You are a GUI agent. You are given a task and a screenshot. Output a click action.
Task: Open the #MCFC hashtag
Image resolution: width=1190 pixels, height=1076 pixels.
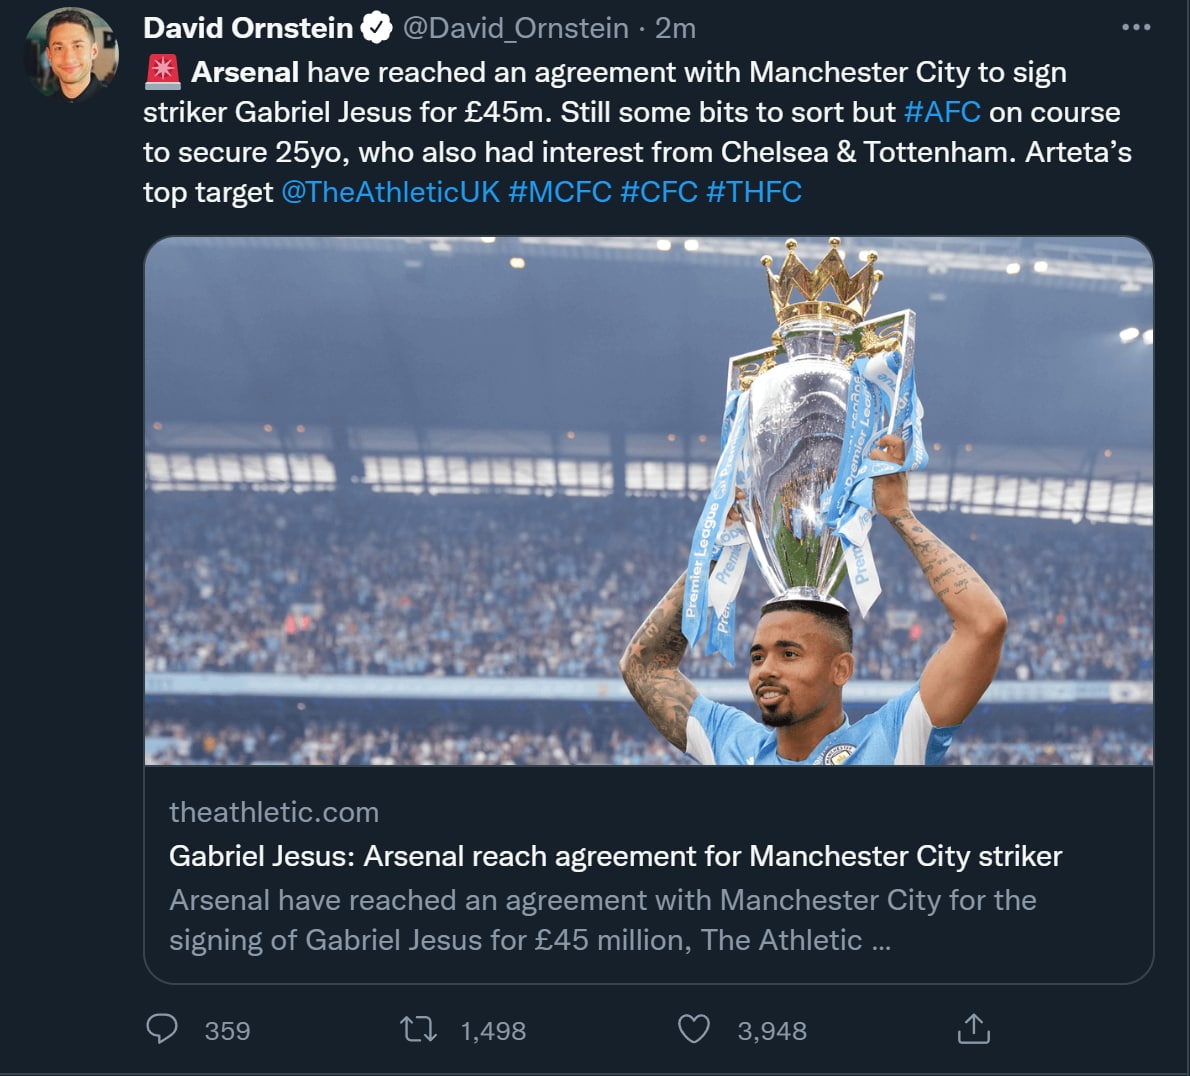pos(560,192)
